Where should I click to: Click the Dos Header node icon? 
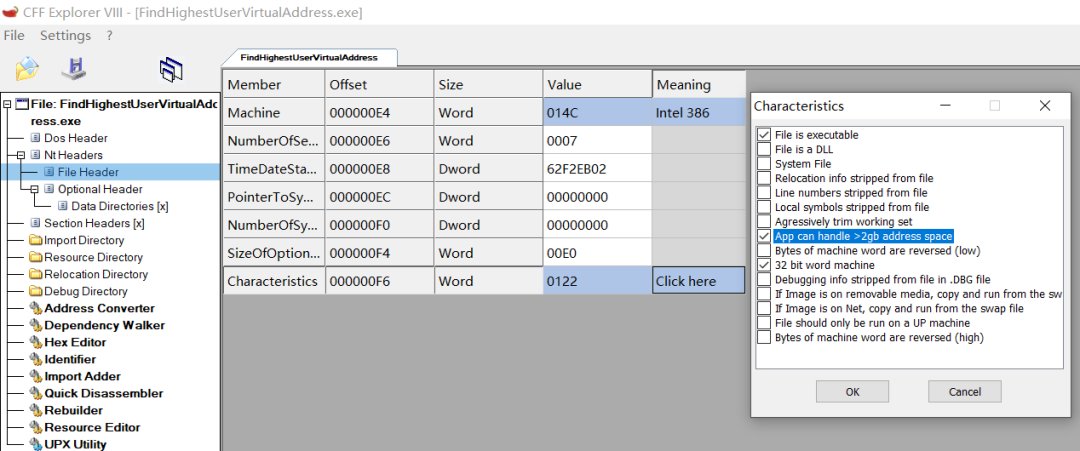pos(36,138)
